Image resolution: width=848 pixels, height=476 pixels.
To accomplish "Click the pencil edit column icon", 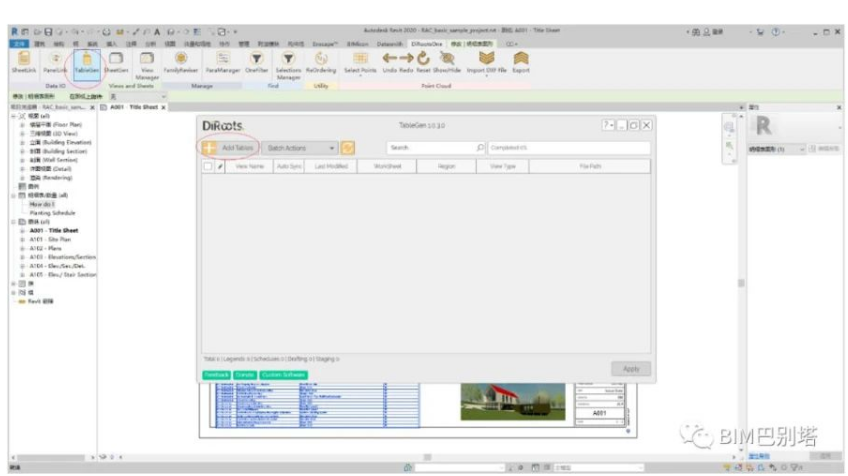I will (220, 167).
